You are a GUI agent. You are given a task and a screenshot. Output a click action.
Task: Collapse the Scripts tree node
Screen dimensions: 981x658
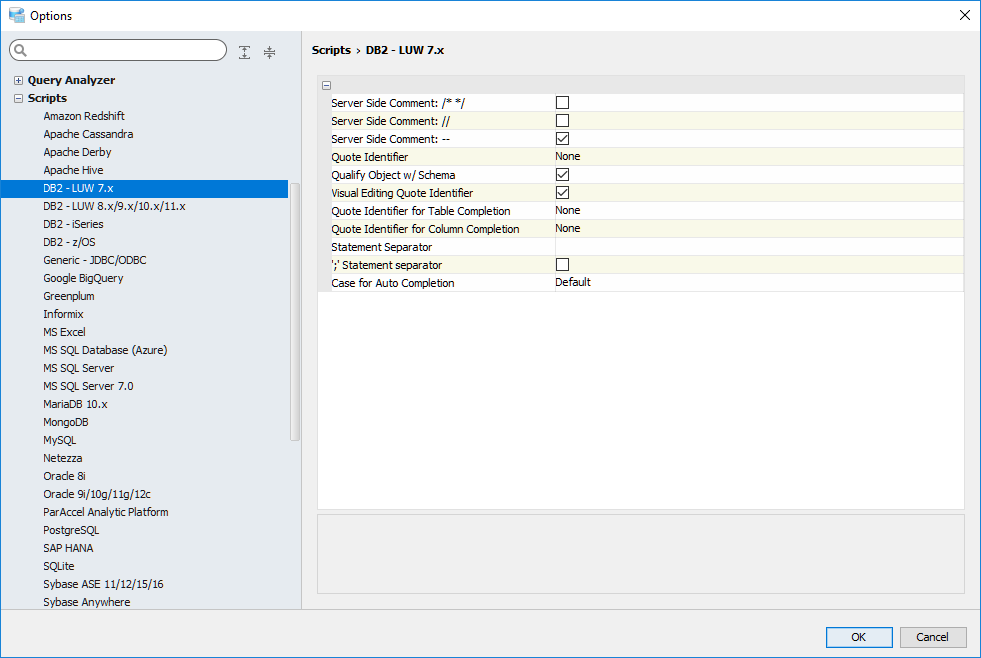tap(18, 98)
